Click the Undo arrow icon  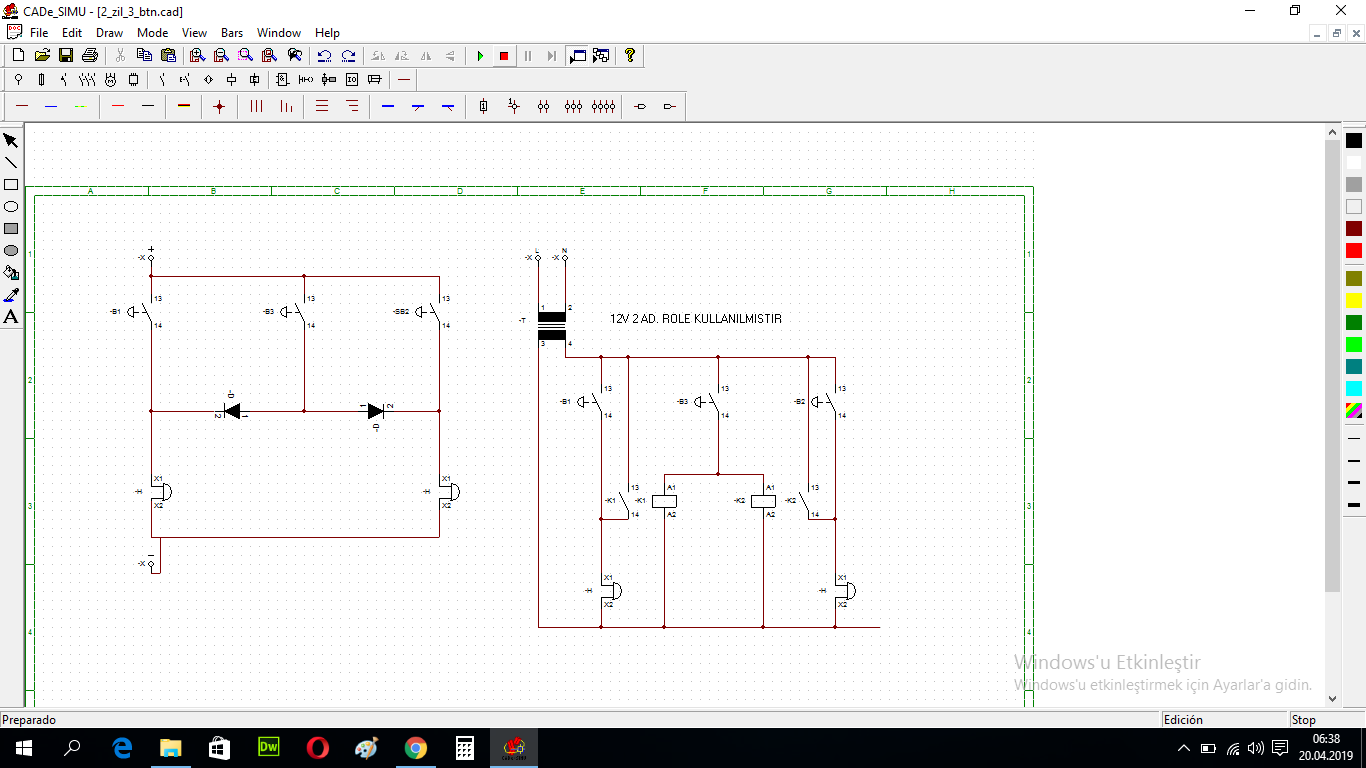(324, 56)
